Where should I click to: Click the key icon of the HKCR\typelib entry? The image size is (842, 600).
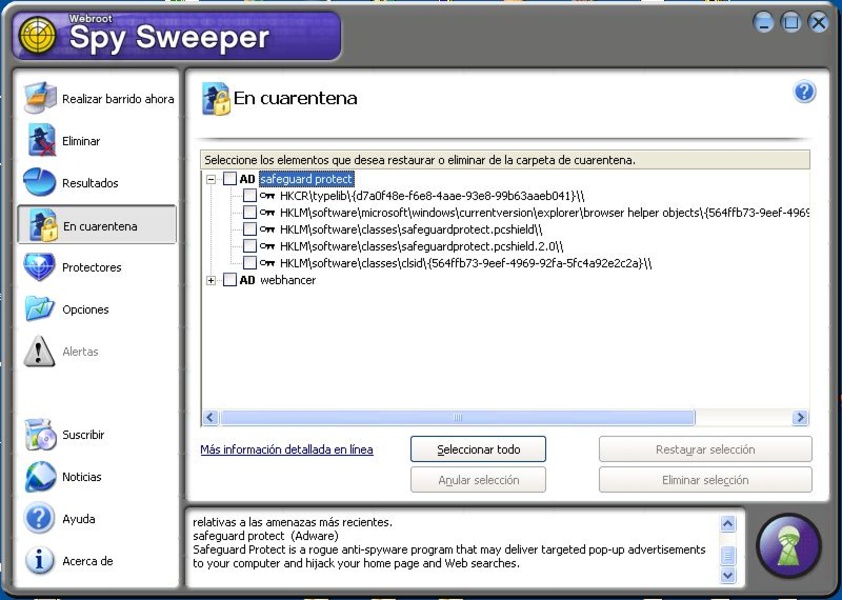(x=267, y=196)
